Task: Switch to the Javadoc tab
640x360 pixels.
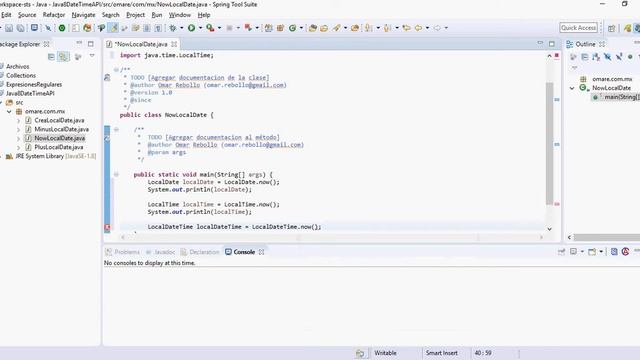Action: coord(160,252)
